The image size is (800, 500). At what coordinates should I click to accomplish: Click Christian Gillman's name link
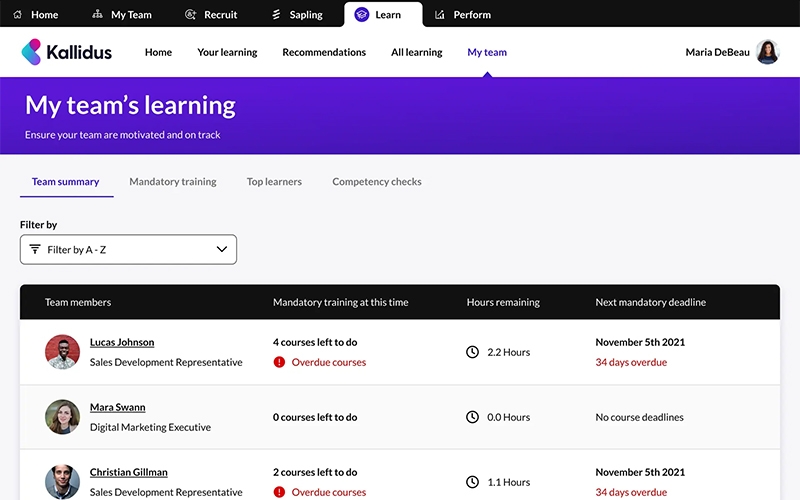pyautogui.click(x=128, y=472)
